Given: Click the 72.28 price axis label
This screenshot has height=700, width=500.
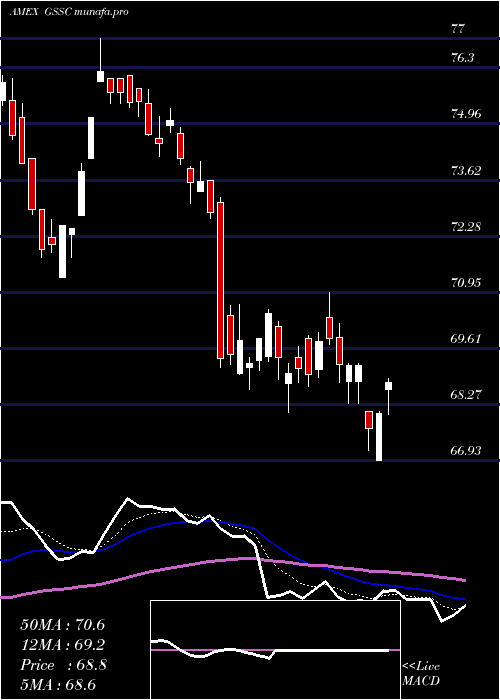Looking at the screenshot, I should (466, 226).
